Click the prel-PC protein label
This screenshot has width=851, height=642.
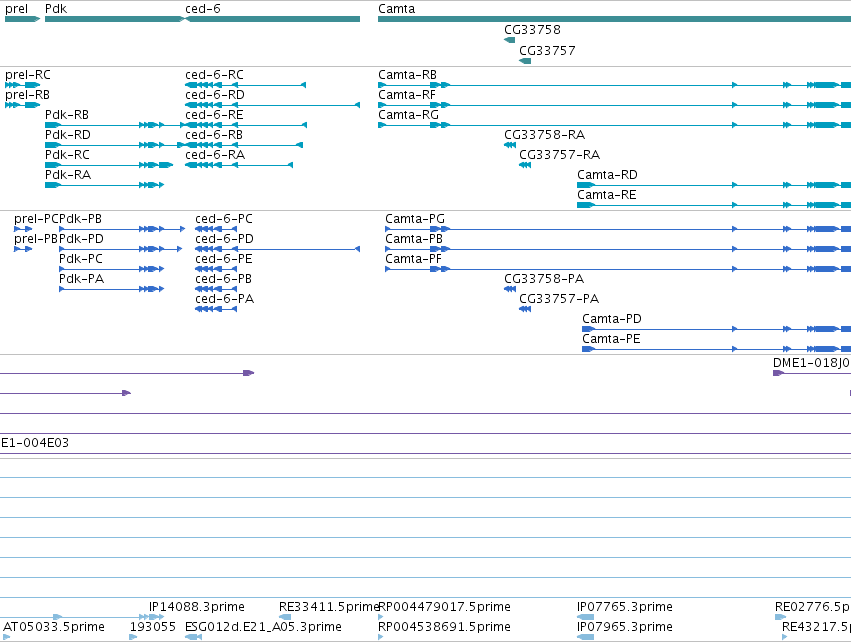[x=36, y=219]
